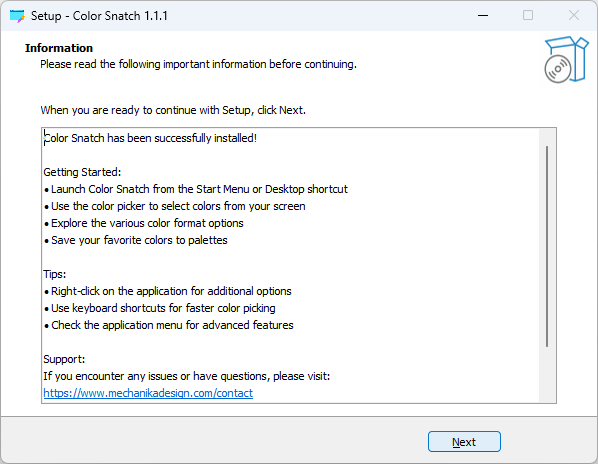Click the bold 'Information' heading
Image resolution: width=598 pixels, height=464 pixels.
pos(59,48)
